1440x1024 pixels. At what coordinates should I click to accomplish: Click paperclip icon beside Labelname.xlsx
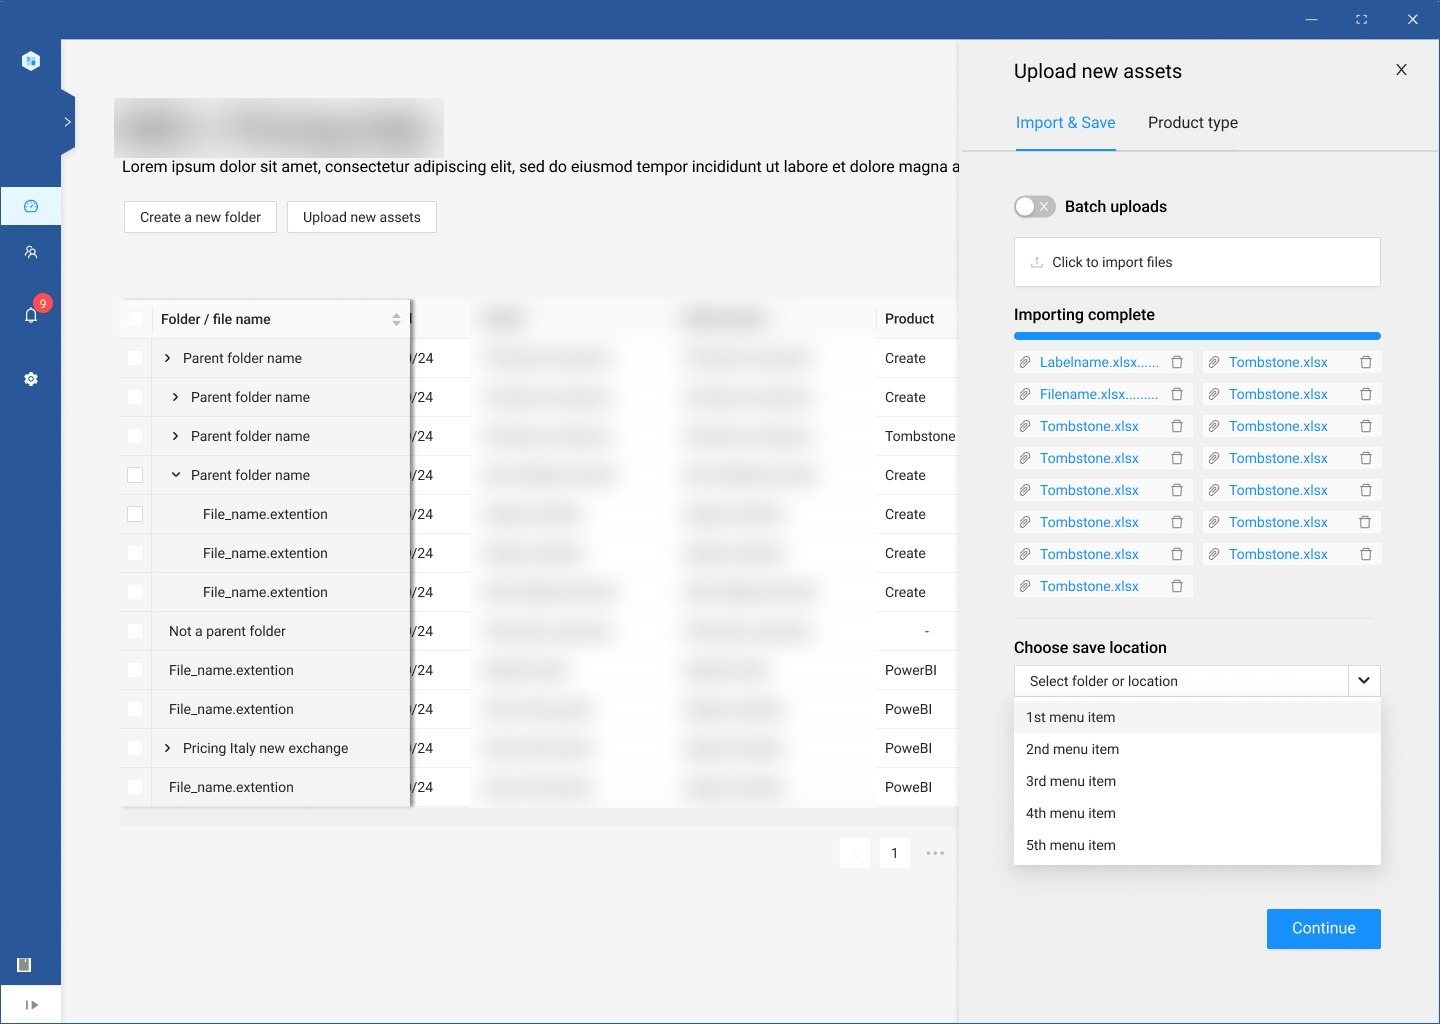[1025, 362]
